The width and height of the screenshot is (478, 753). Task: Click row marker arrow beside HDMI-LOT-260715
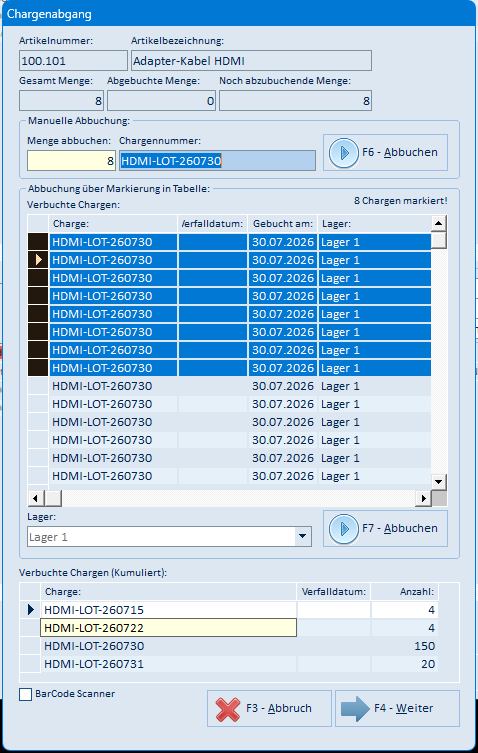click(x=31, y=610)
